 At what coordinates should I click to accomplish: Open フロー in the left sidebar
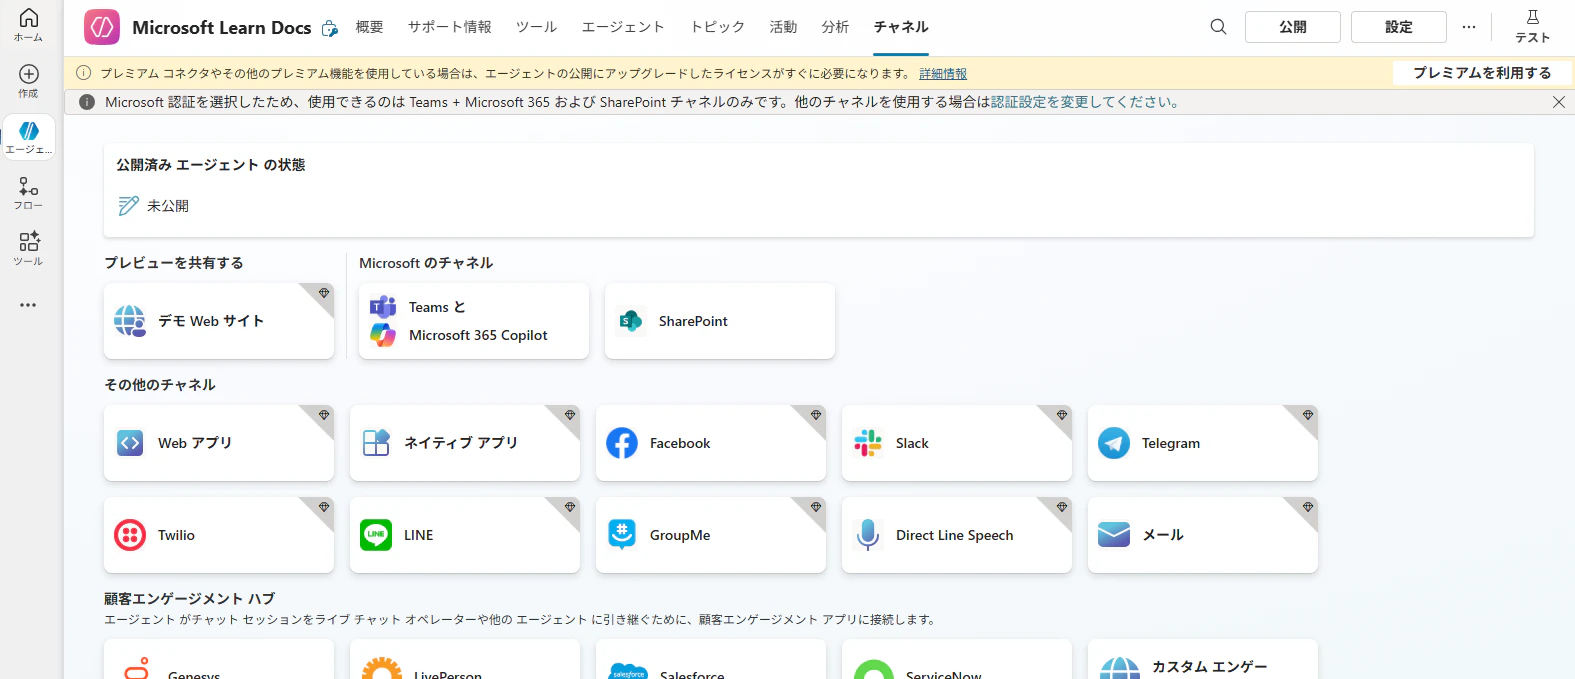(x=28, y=193)
